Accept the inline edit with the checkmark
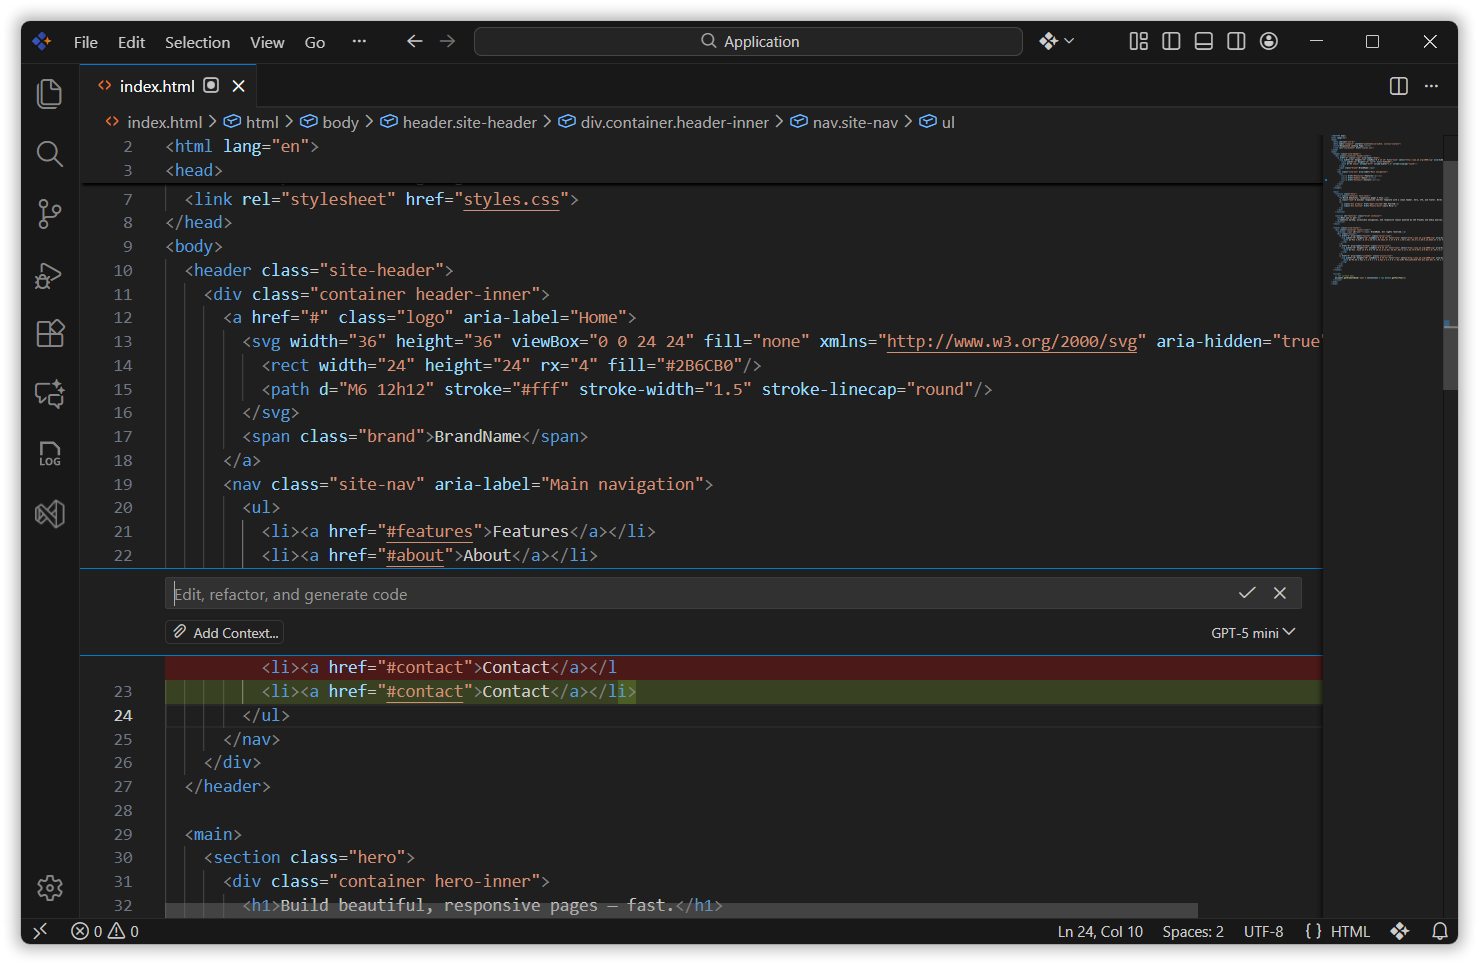1479x965 pixels. 1247,592
